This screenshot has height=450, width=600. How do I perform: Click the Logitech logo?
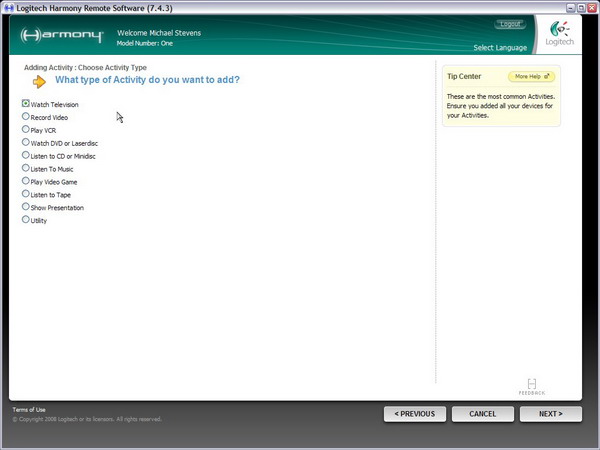coord(559,34)
